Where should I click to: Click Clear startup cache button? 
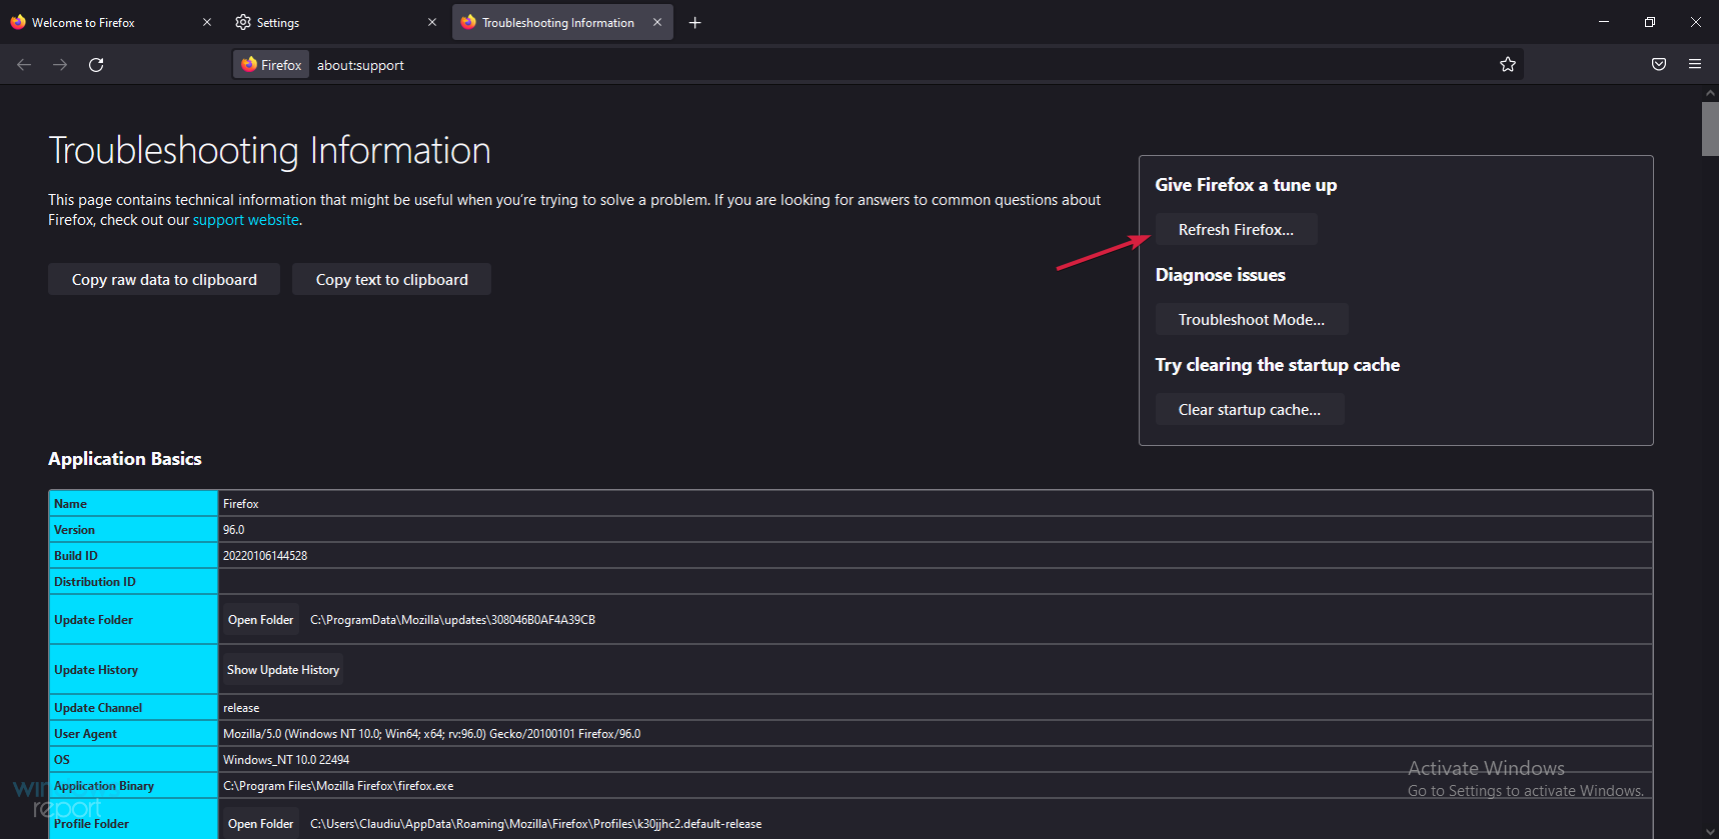(x=1249, y=410)
